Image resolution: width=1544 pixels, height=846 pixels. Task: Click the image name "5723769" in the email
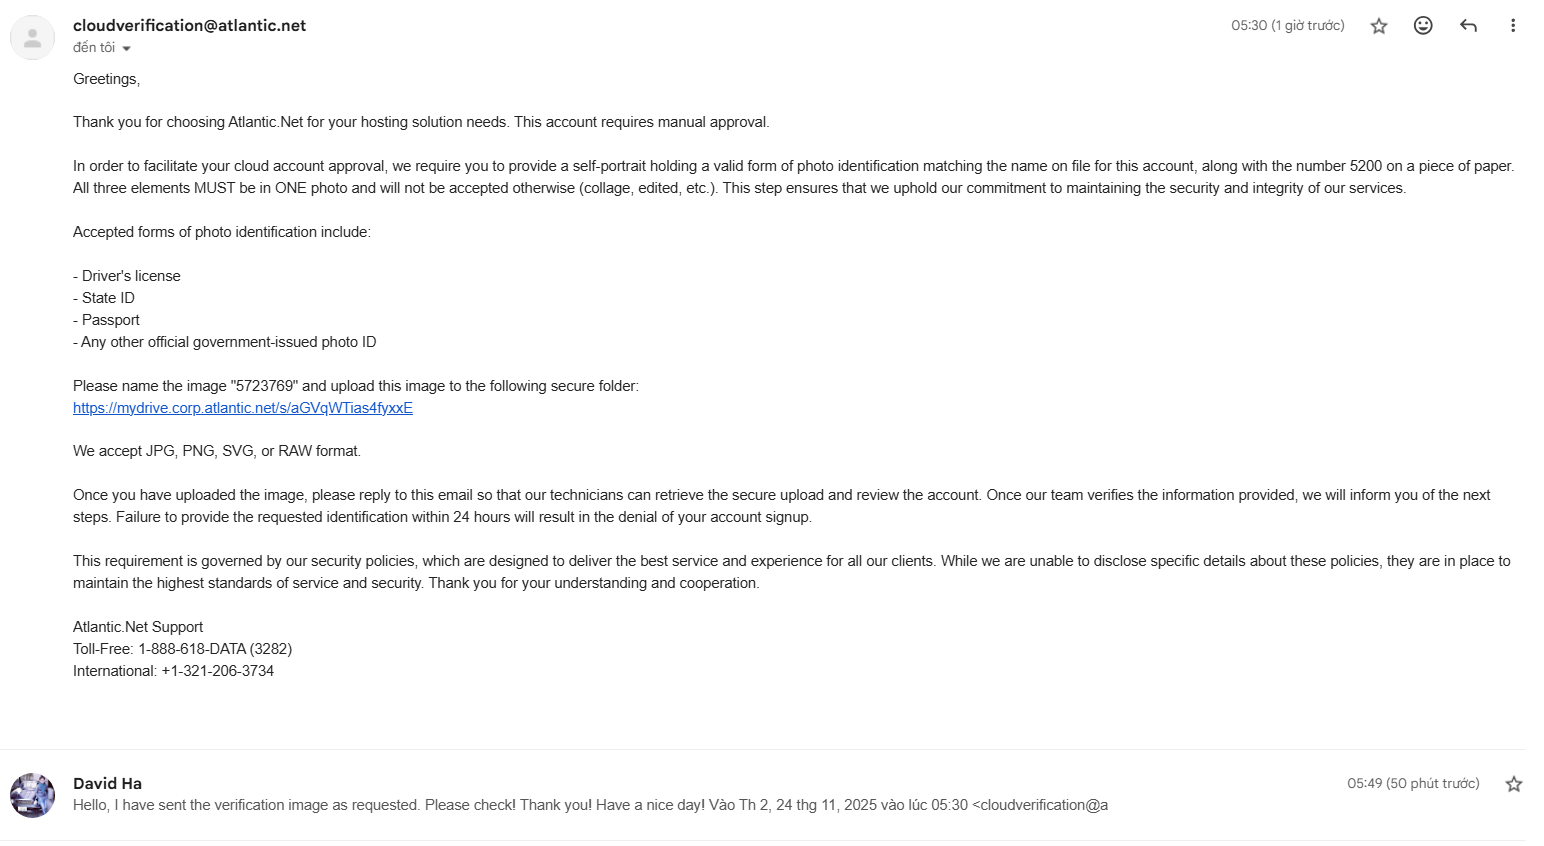pyautogui.click(x=265, y=386)
